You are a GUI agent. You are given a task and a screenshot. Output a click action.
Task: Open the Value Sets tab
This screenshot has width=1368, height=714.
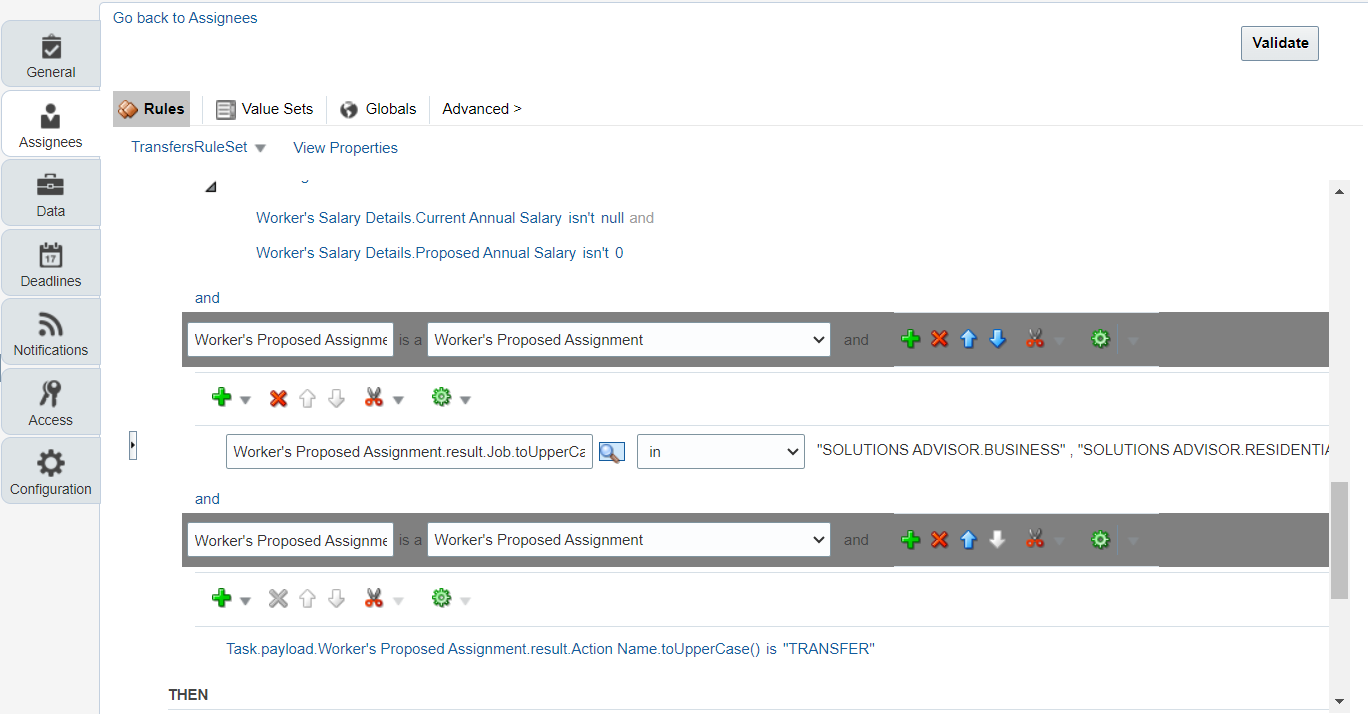tap(265, 109)
